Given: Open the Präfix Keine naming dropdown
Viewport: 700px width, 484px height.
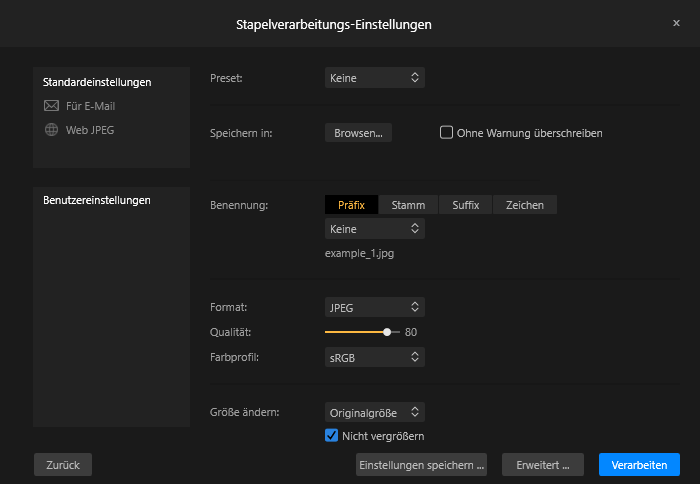Looking at the screenshot, I should (x=375, y=229).
